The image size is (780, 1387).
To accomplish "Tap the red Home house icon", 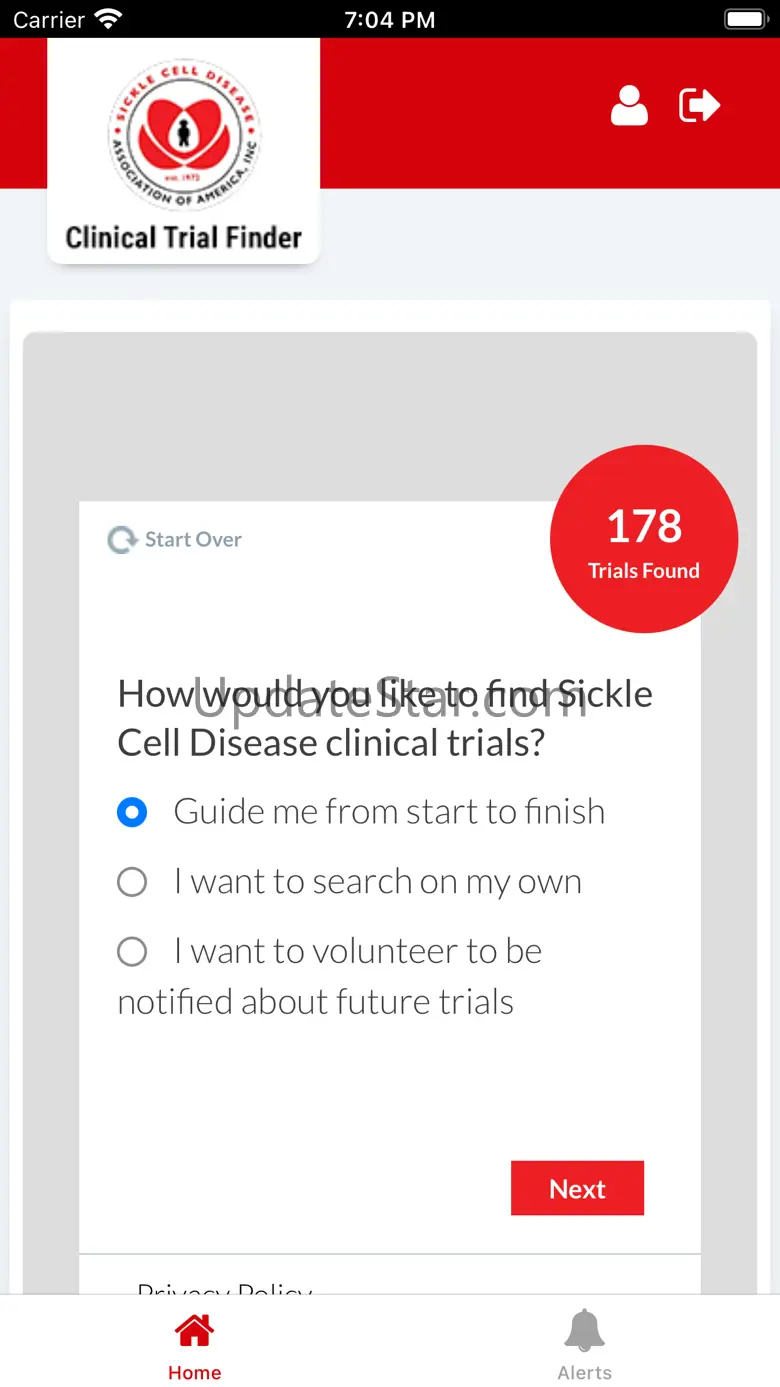I will (x=194, y=1331).
